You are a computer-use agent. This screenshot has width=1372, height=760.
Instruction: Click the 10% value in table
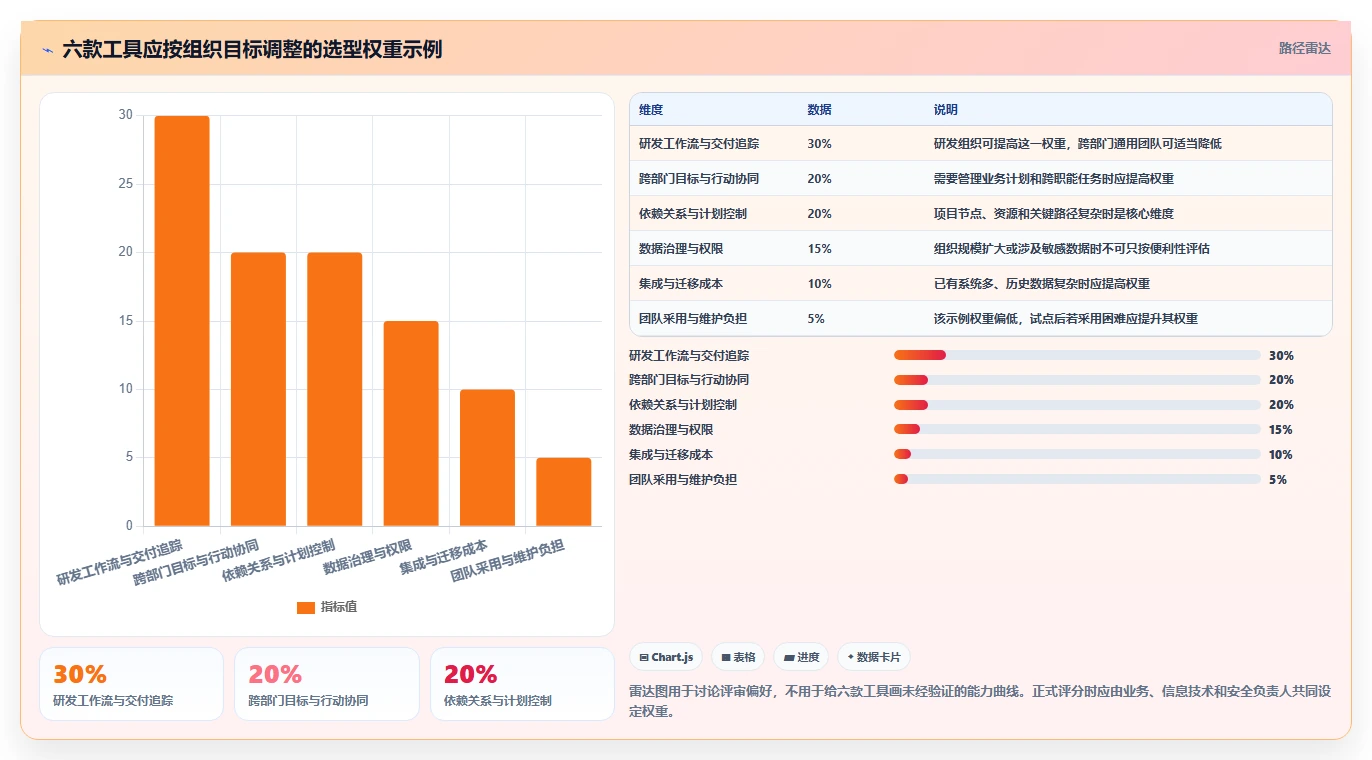(819, 284)
